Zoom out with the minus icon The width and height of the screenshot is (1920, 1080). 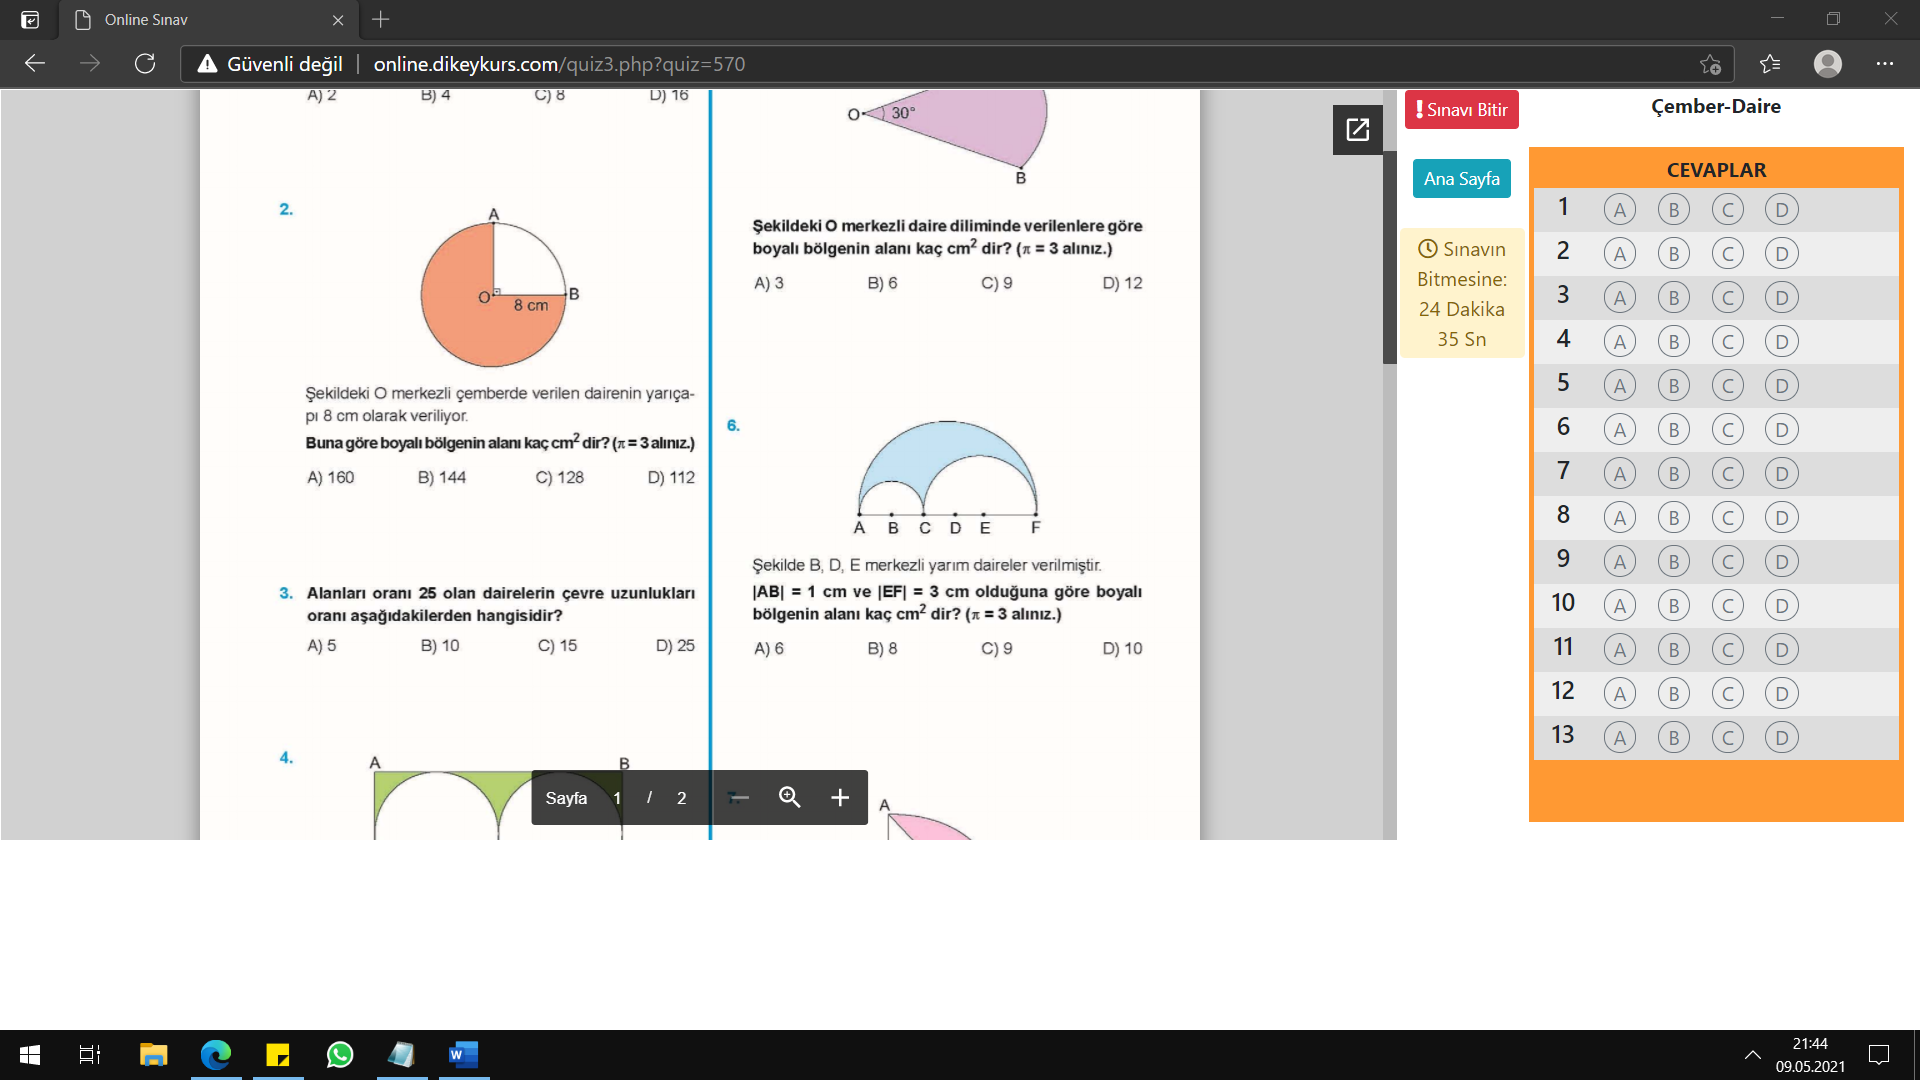tap(738, 797)
